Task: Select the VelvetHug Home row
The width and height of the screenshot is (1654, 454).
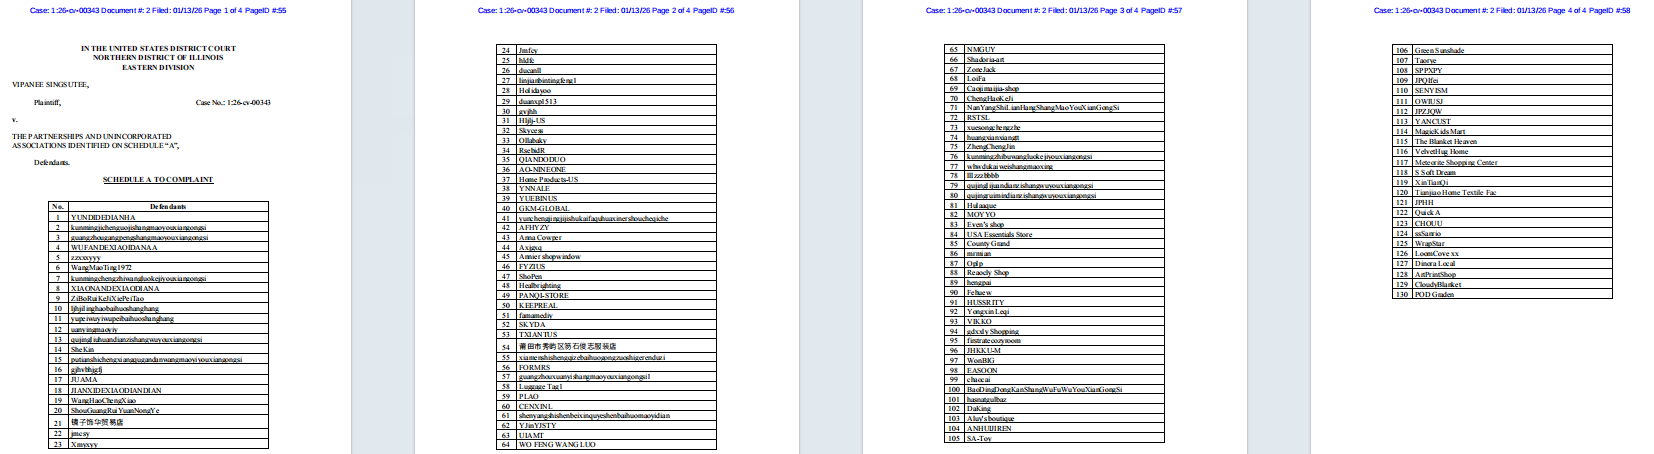Action: click(1441, 151)
